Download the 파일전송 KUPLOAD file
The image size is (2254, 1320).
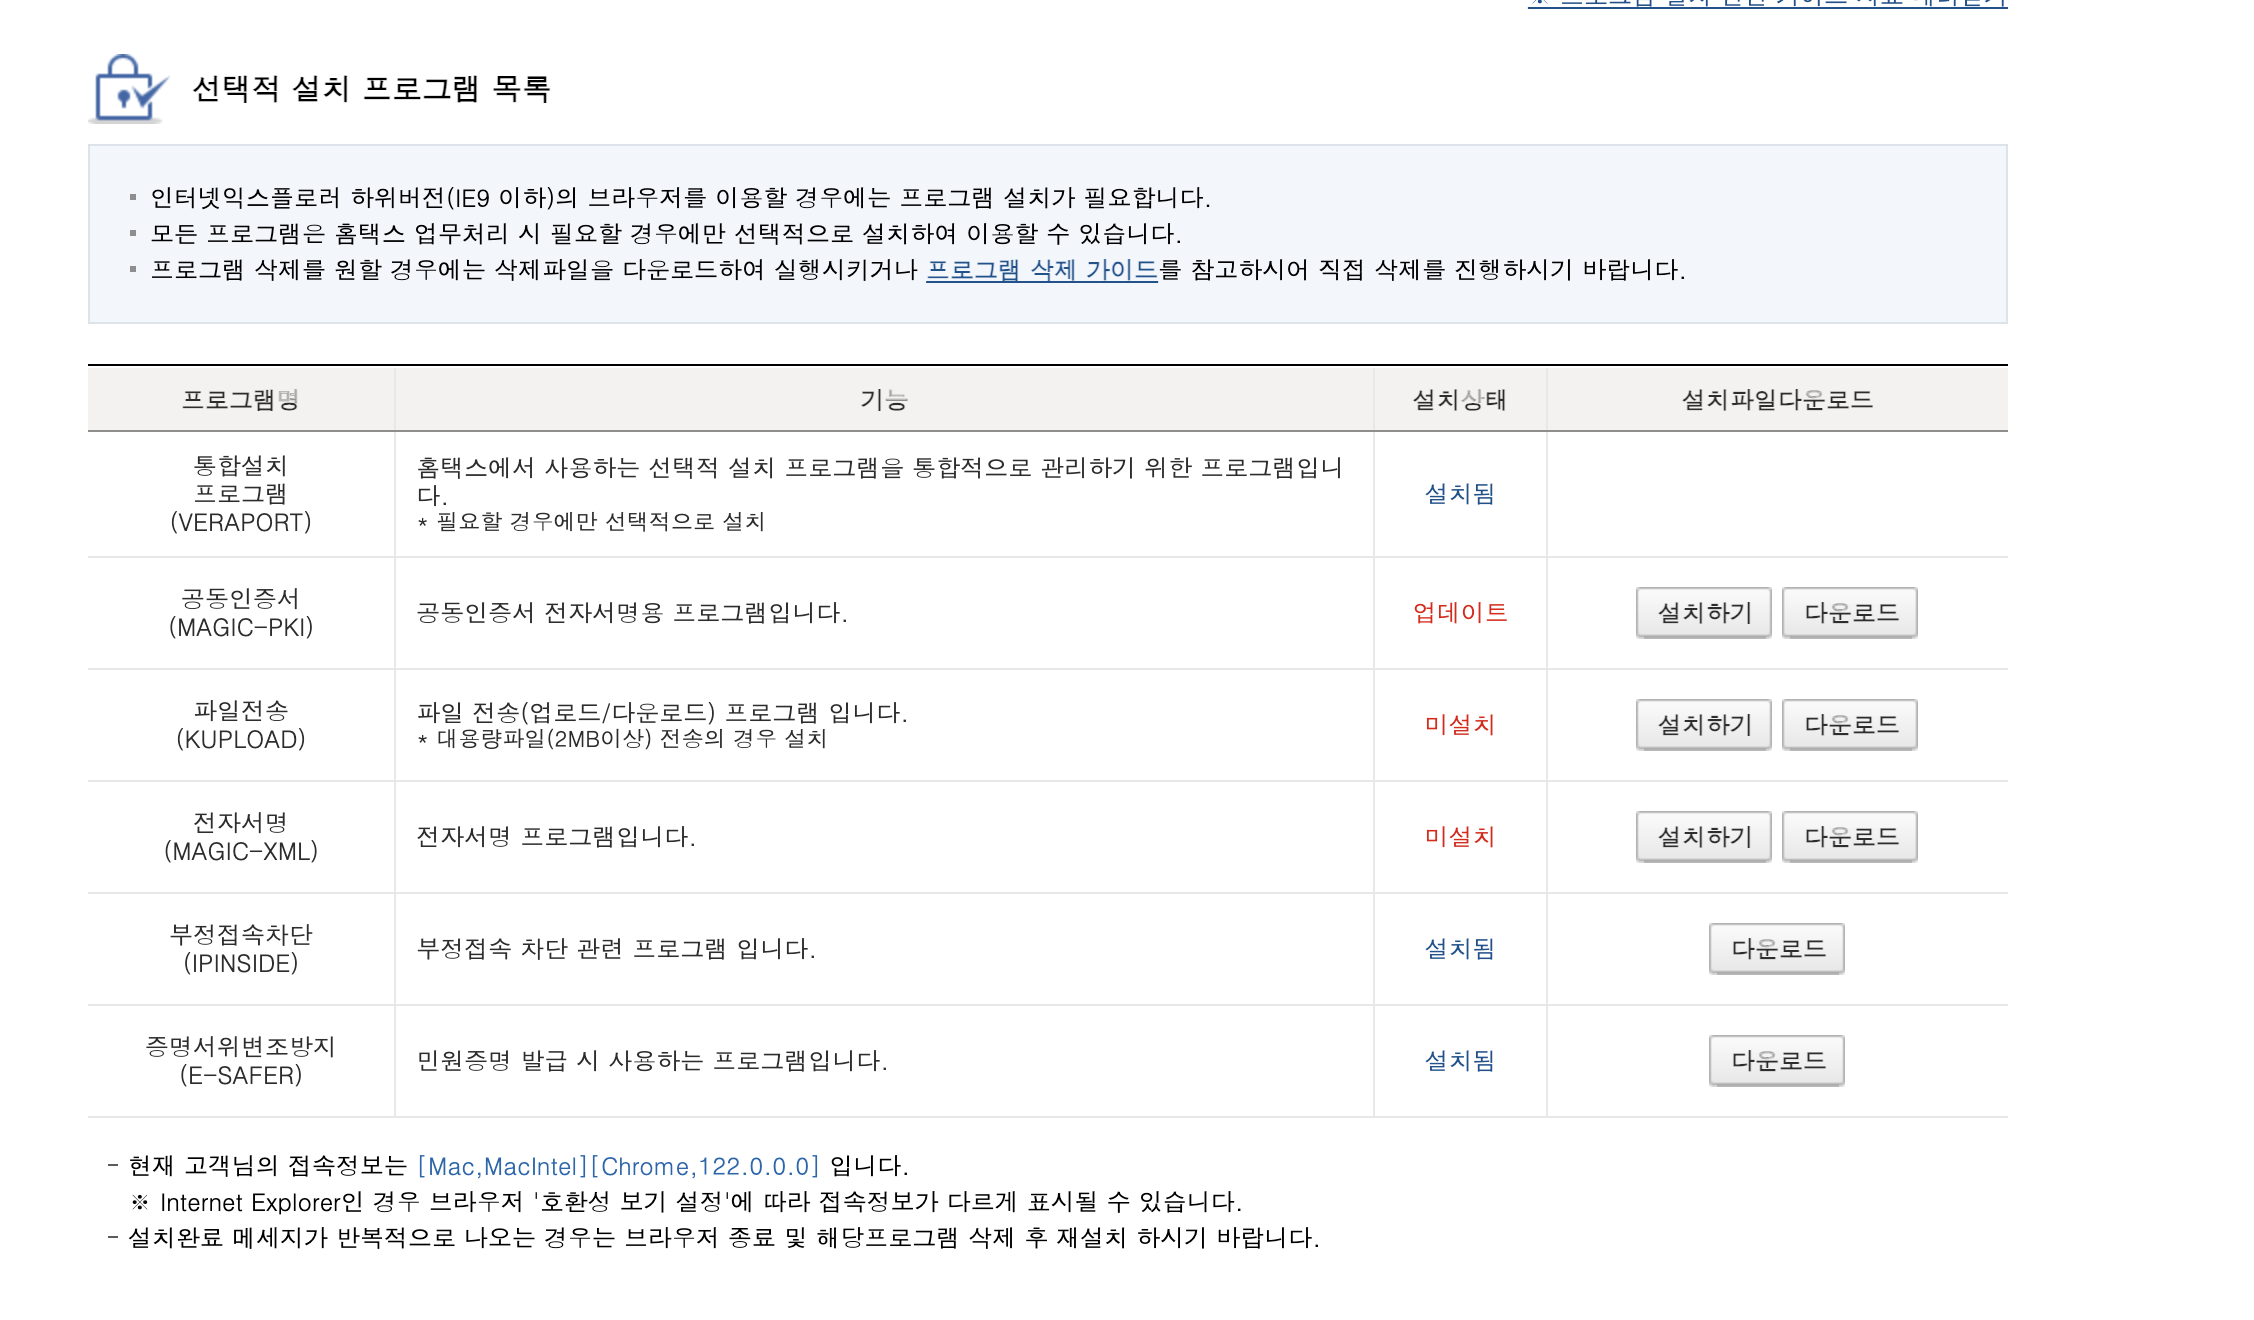pyautogui.click(x=1849, y=725)
